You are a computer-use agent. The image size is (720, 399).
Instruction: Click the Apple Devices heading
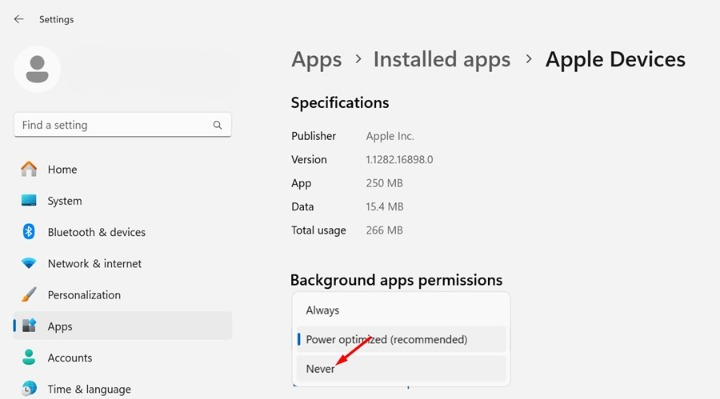click(615, 60)
